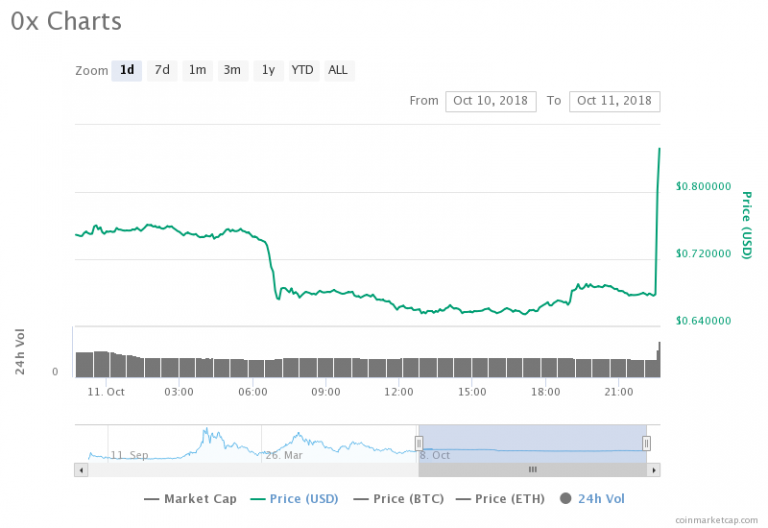Viewport: 768px width, 528px height.
Task: Toggle the Price (USD) series in legend
Action: pos(294,499)
